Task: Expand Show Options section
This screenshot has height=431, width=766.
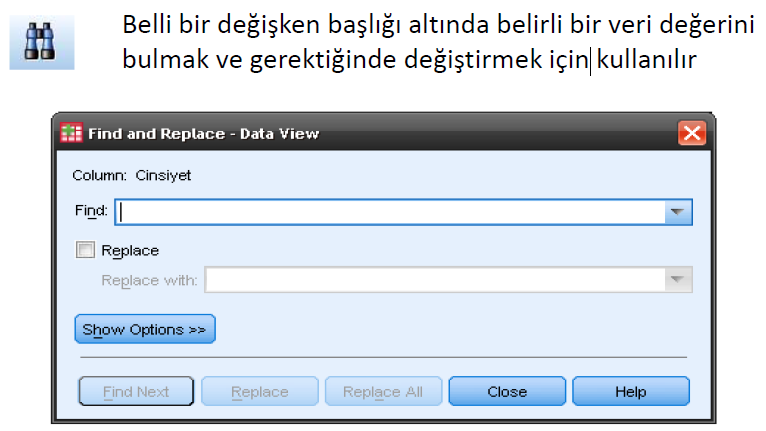Action: [x=145, y=329]
